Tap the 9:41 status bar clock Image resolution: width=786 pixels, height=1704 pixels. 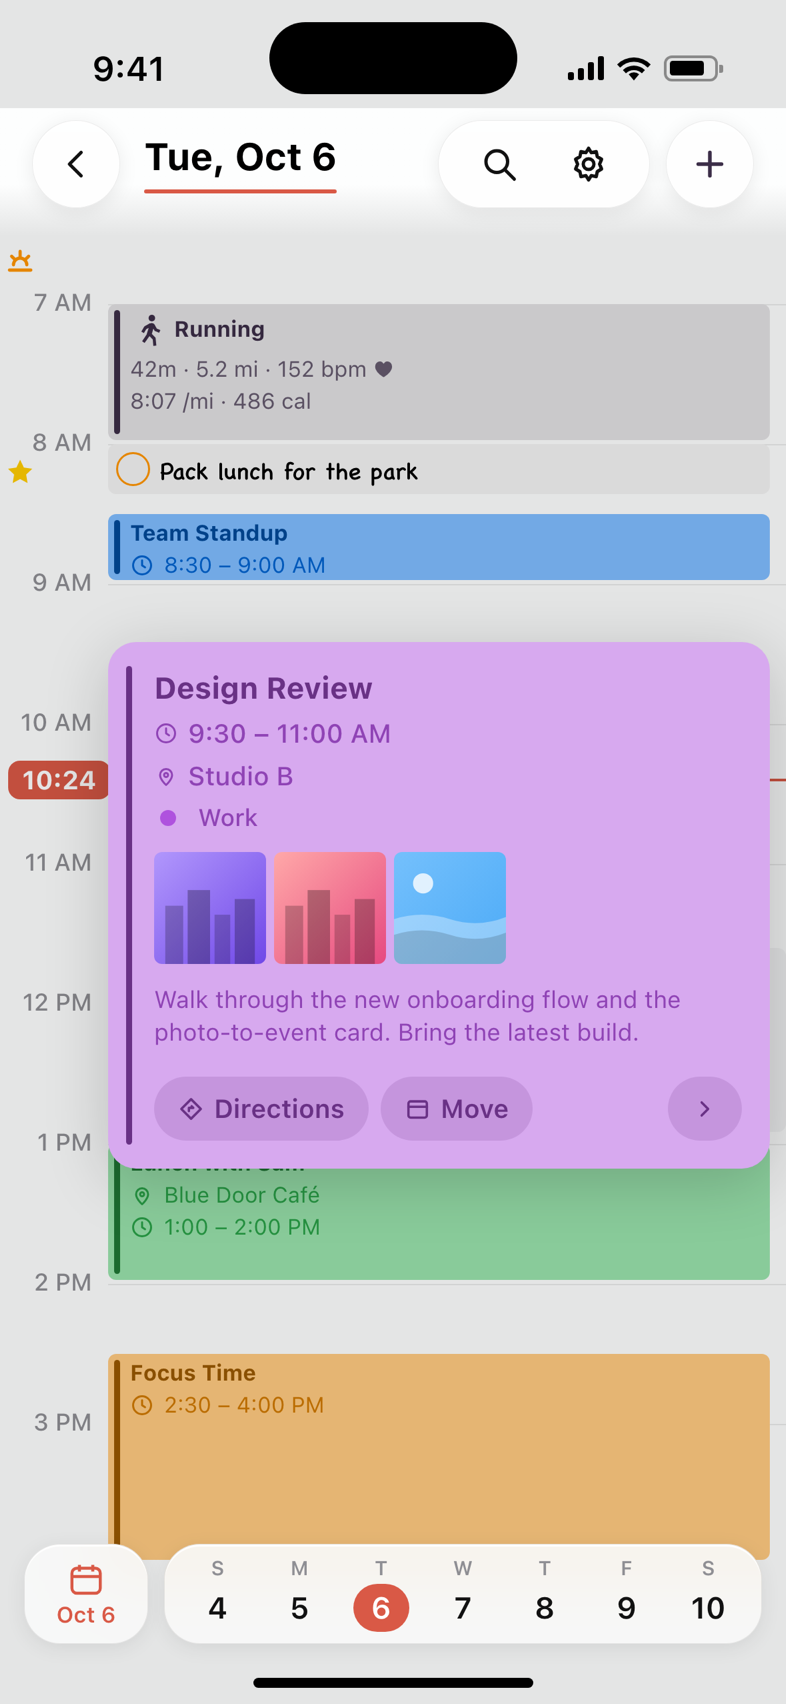pyautogui.click(x=128, y=68)
